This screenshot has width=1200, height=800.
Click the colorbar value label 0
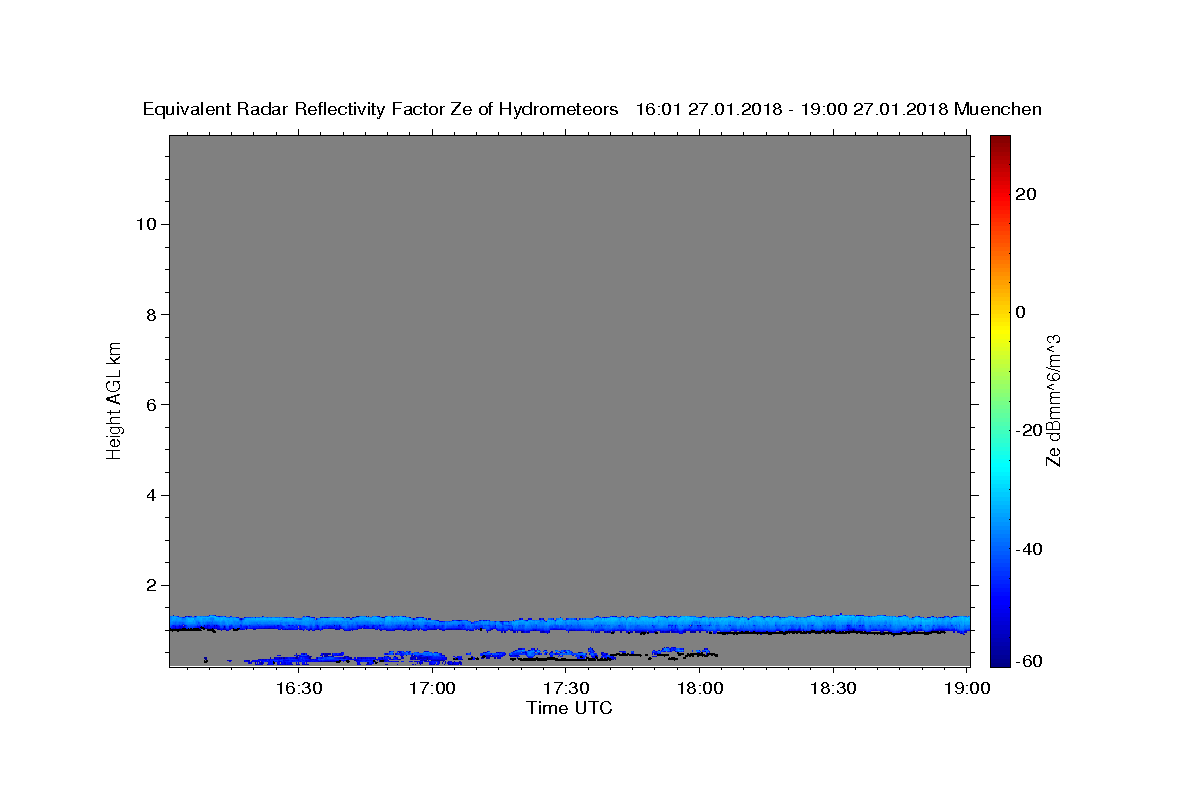[1021, 312]
